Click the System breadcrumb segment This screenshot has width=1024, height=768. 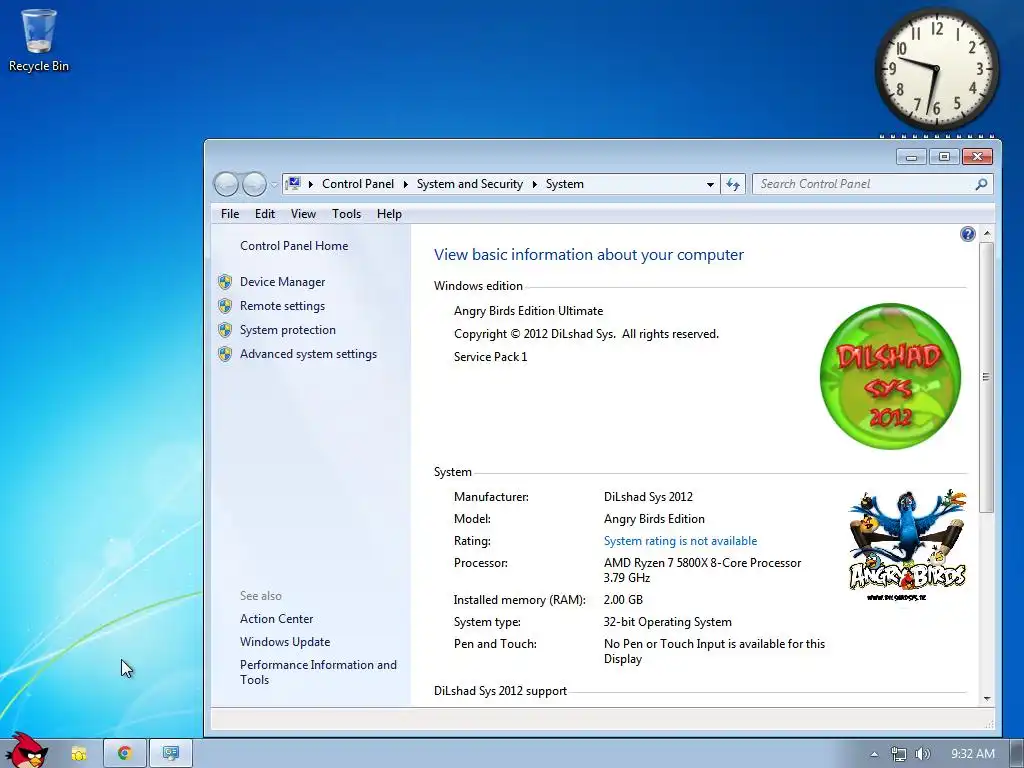(565, 184)
